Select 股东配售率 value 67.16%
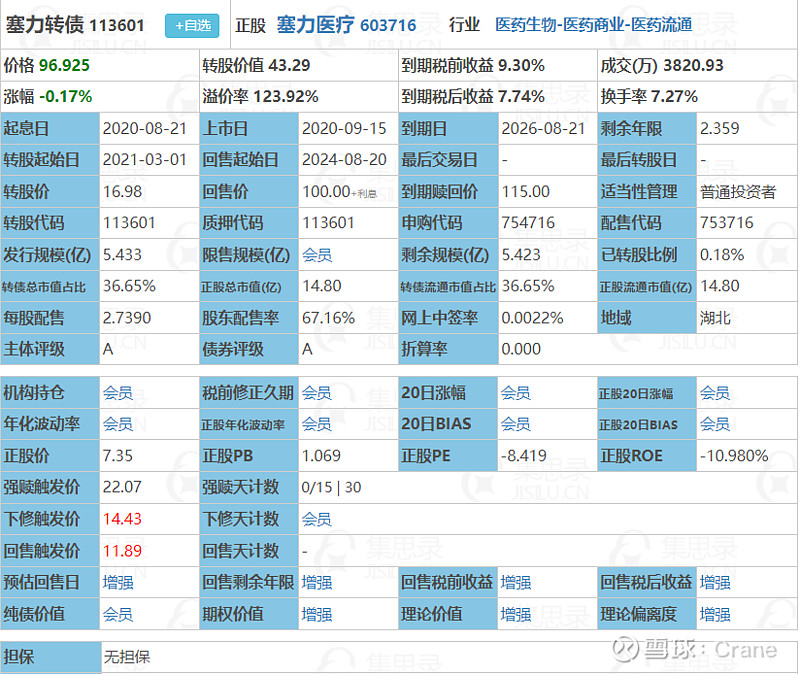Viewport: 800px width, 674px height. pos(329,318)
